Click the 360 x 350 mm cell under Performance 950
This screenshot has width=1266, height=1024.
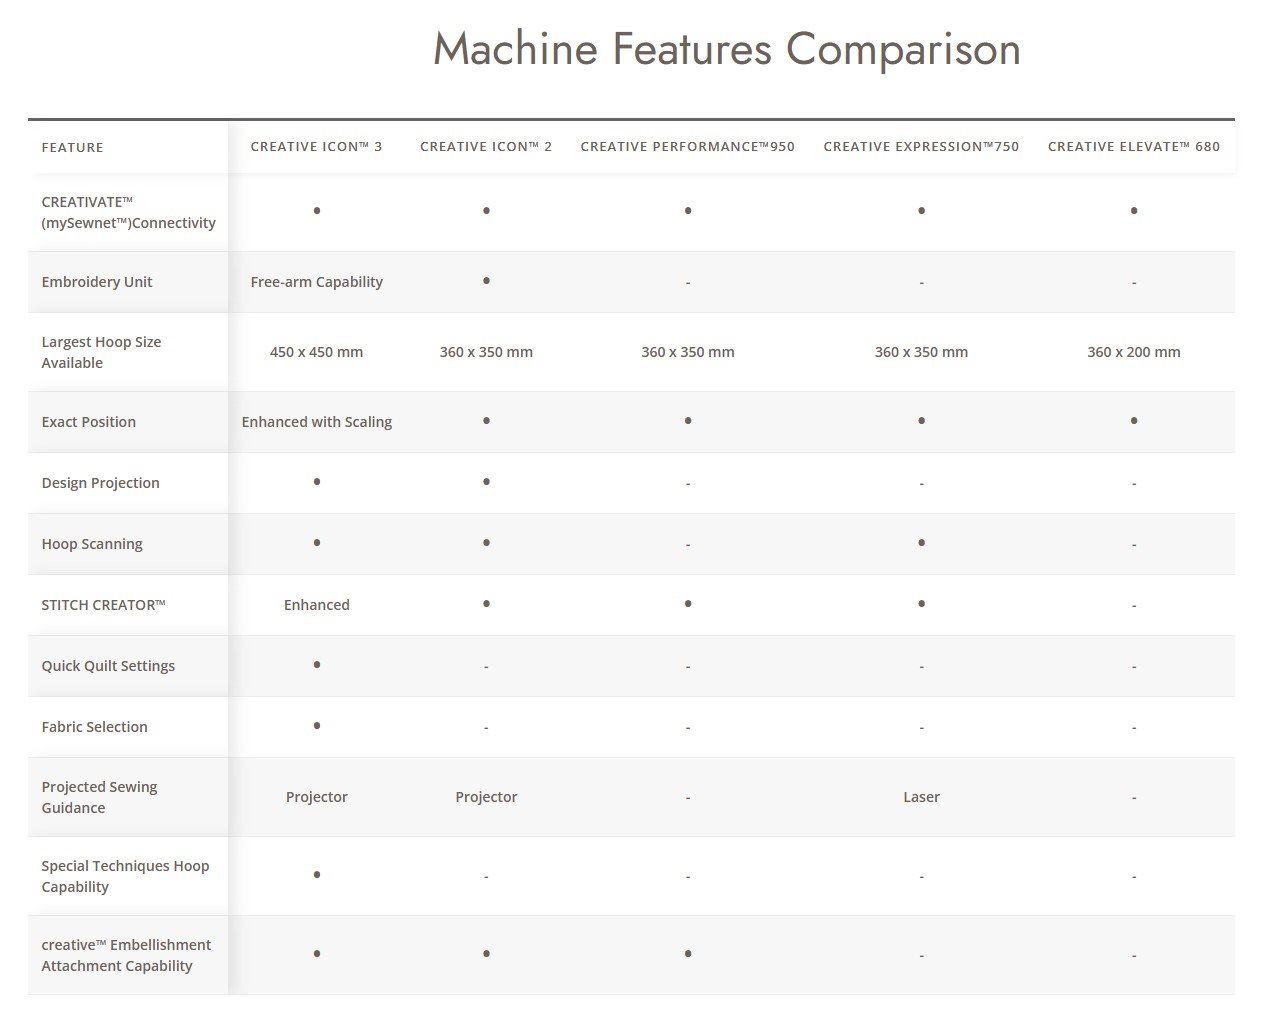[688, 352]
